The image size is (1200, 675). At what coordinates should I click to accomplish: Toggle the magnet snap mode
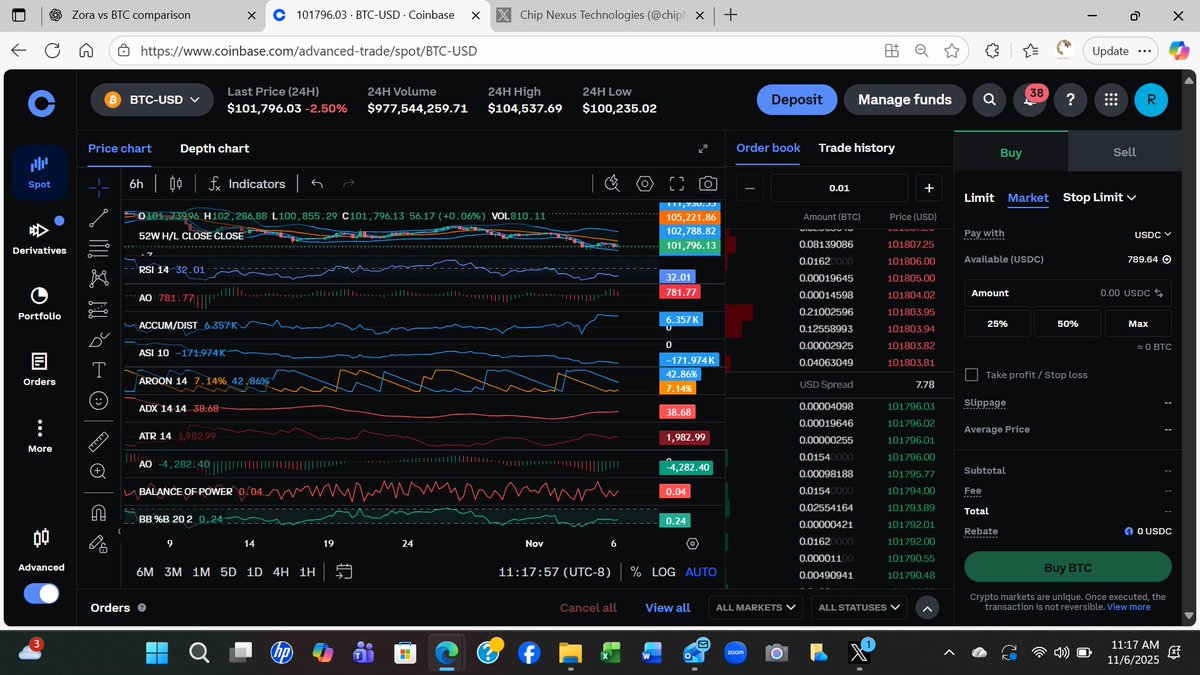coord(99,513)
